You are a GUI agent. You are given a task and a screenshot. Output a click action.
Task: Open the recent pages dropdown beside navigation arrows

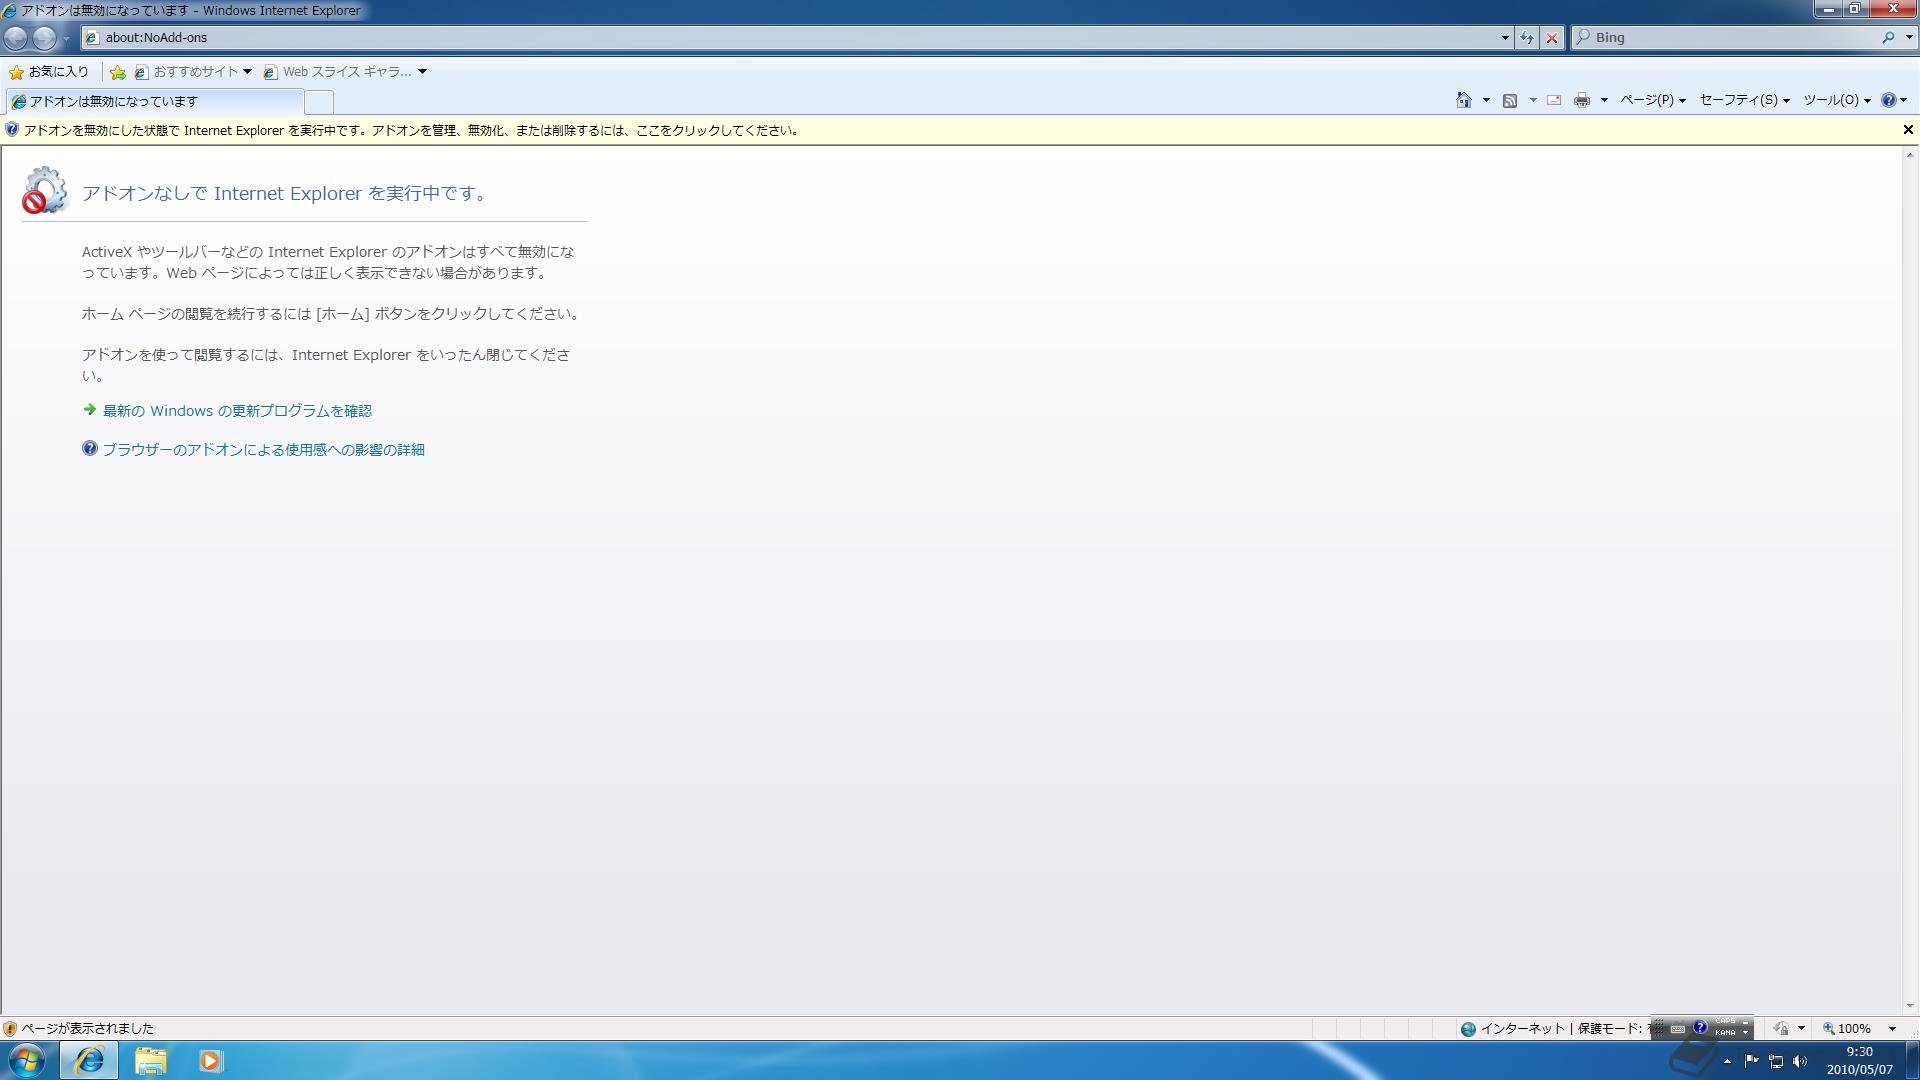(x=66, y=38)
